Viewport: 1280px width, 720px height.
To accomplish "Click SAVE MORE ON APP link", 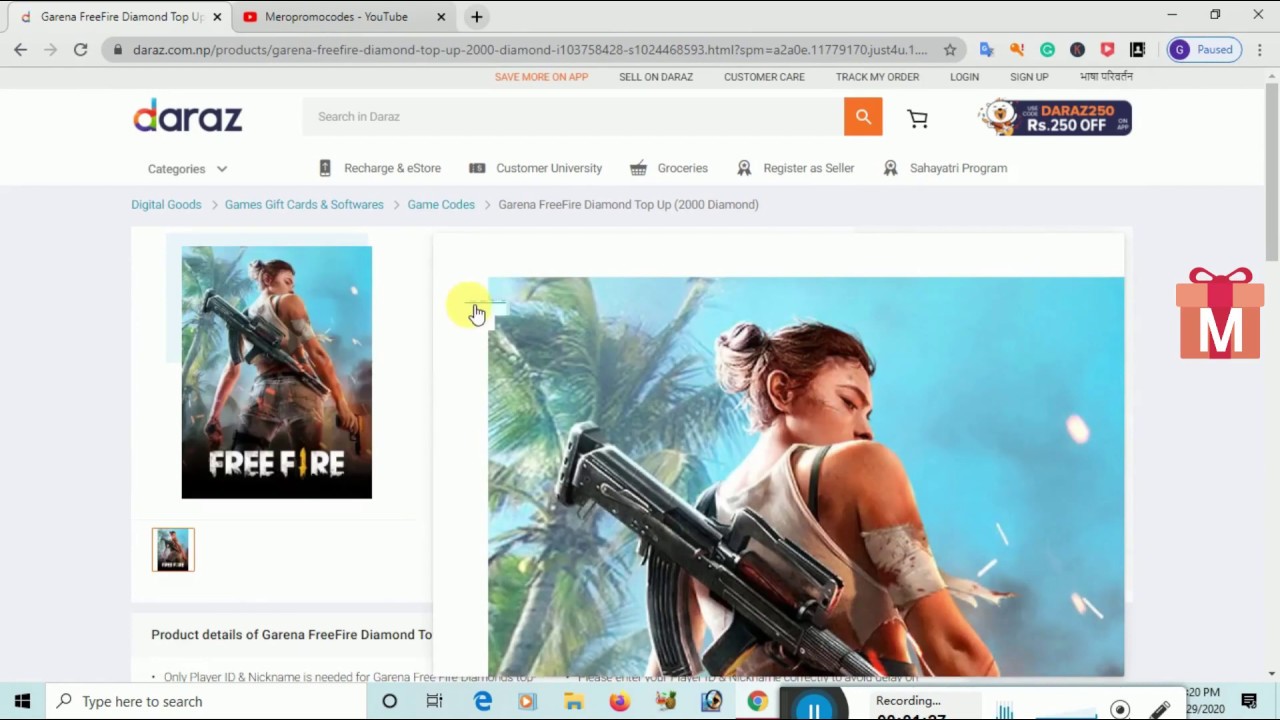I will click(541, 77).
